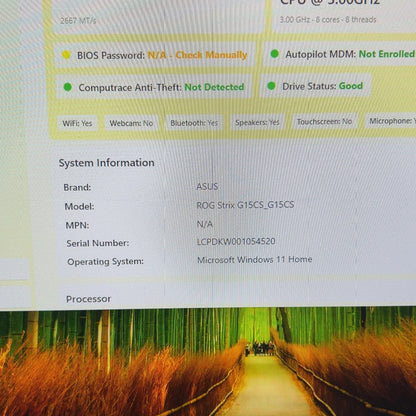Click the yellow BIOS Password status dot
Screen dimensions: 416x416
point(66,55)
